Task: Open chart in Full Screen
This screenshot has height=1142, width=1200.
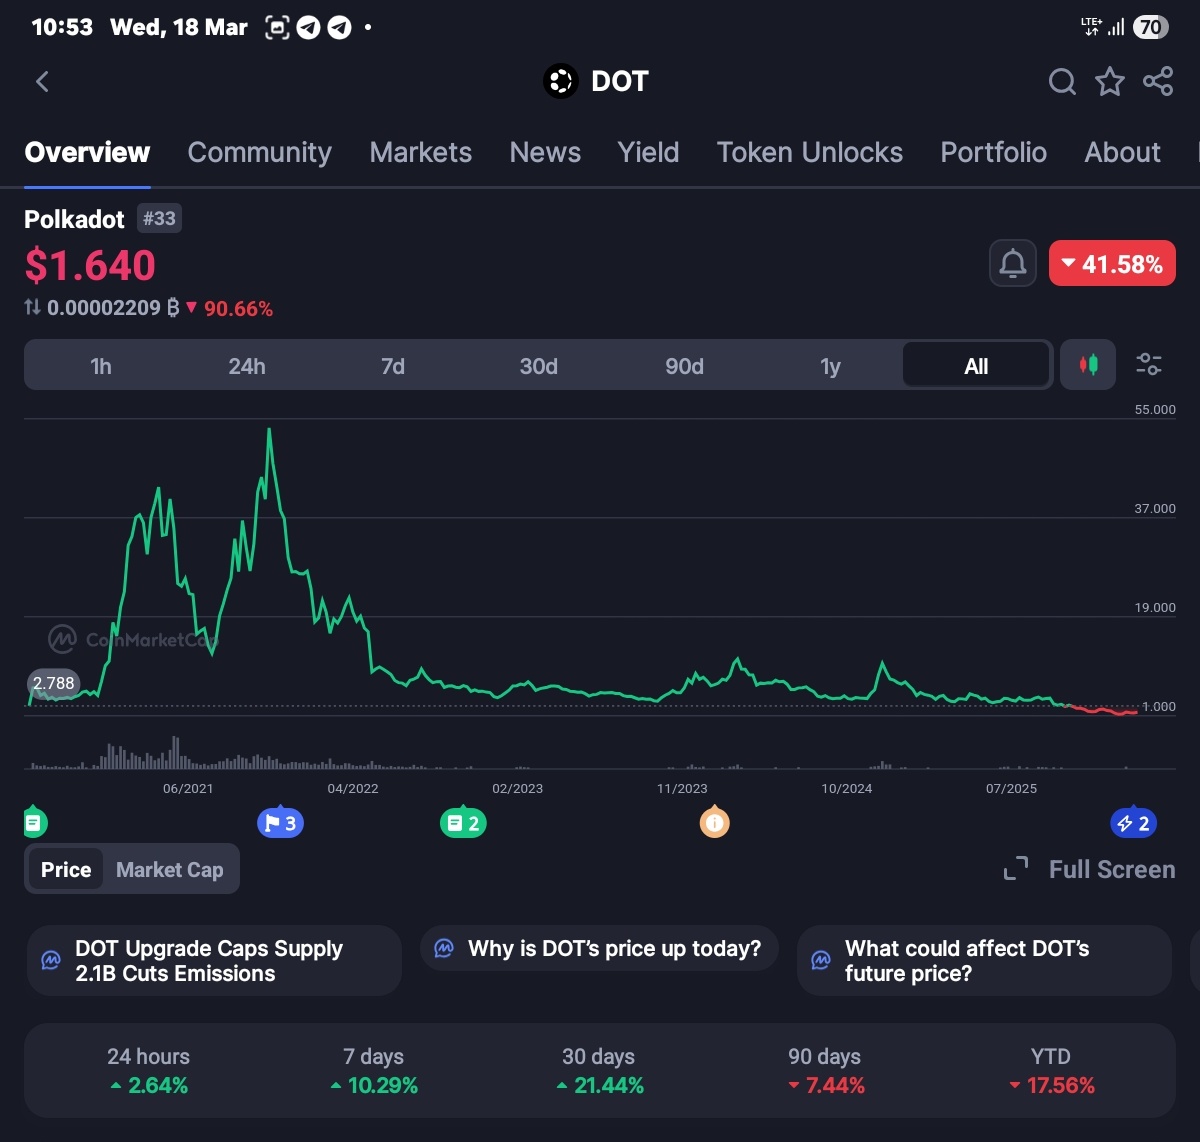Action: 1090,869
